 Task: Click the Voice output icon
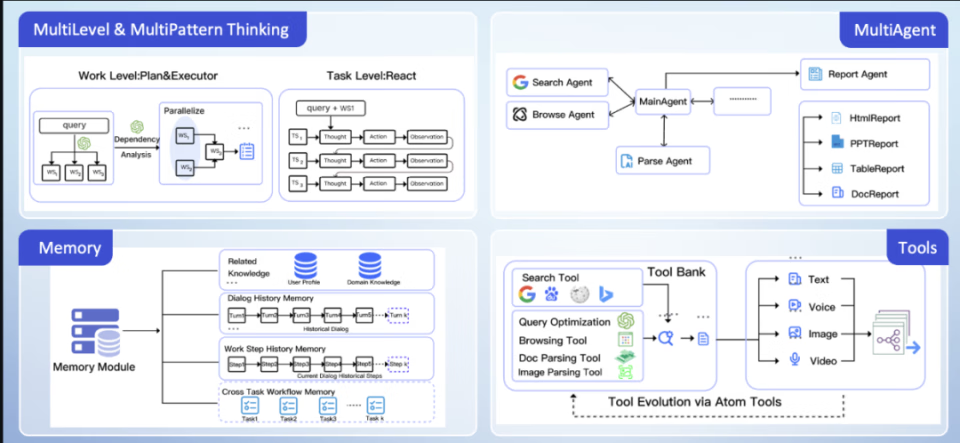coord(794,307)
